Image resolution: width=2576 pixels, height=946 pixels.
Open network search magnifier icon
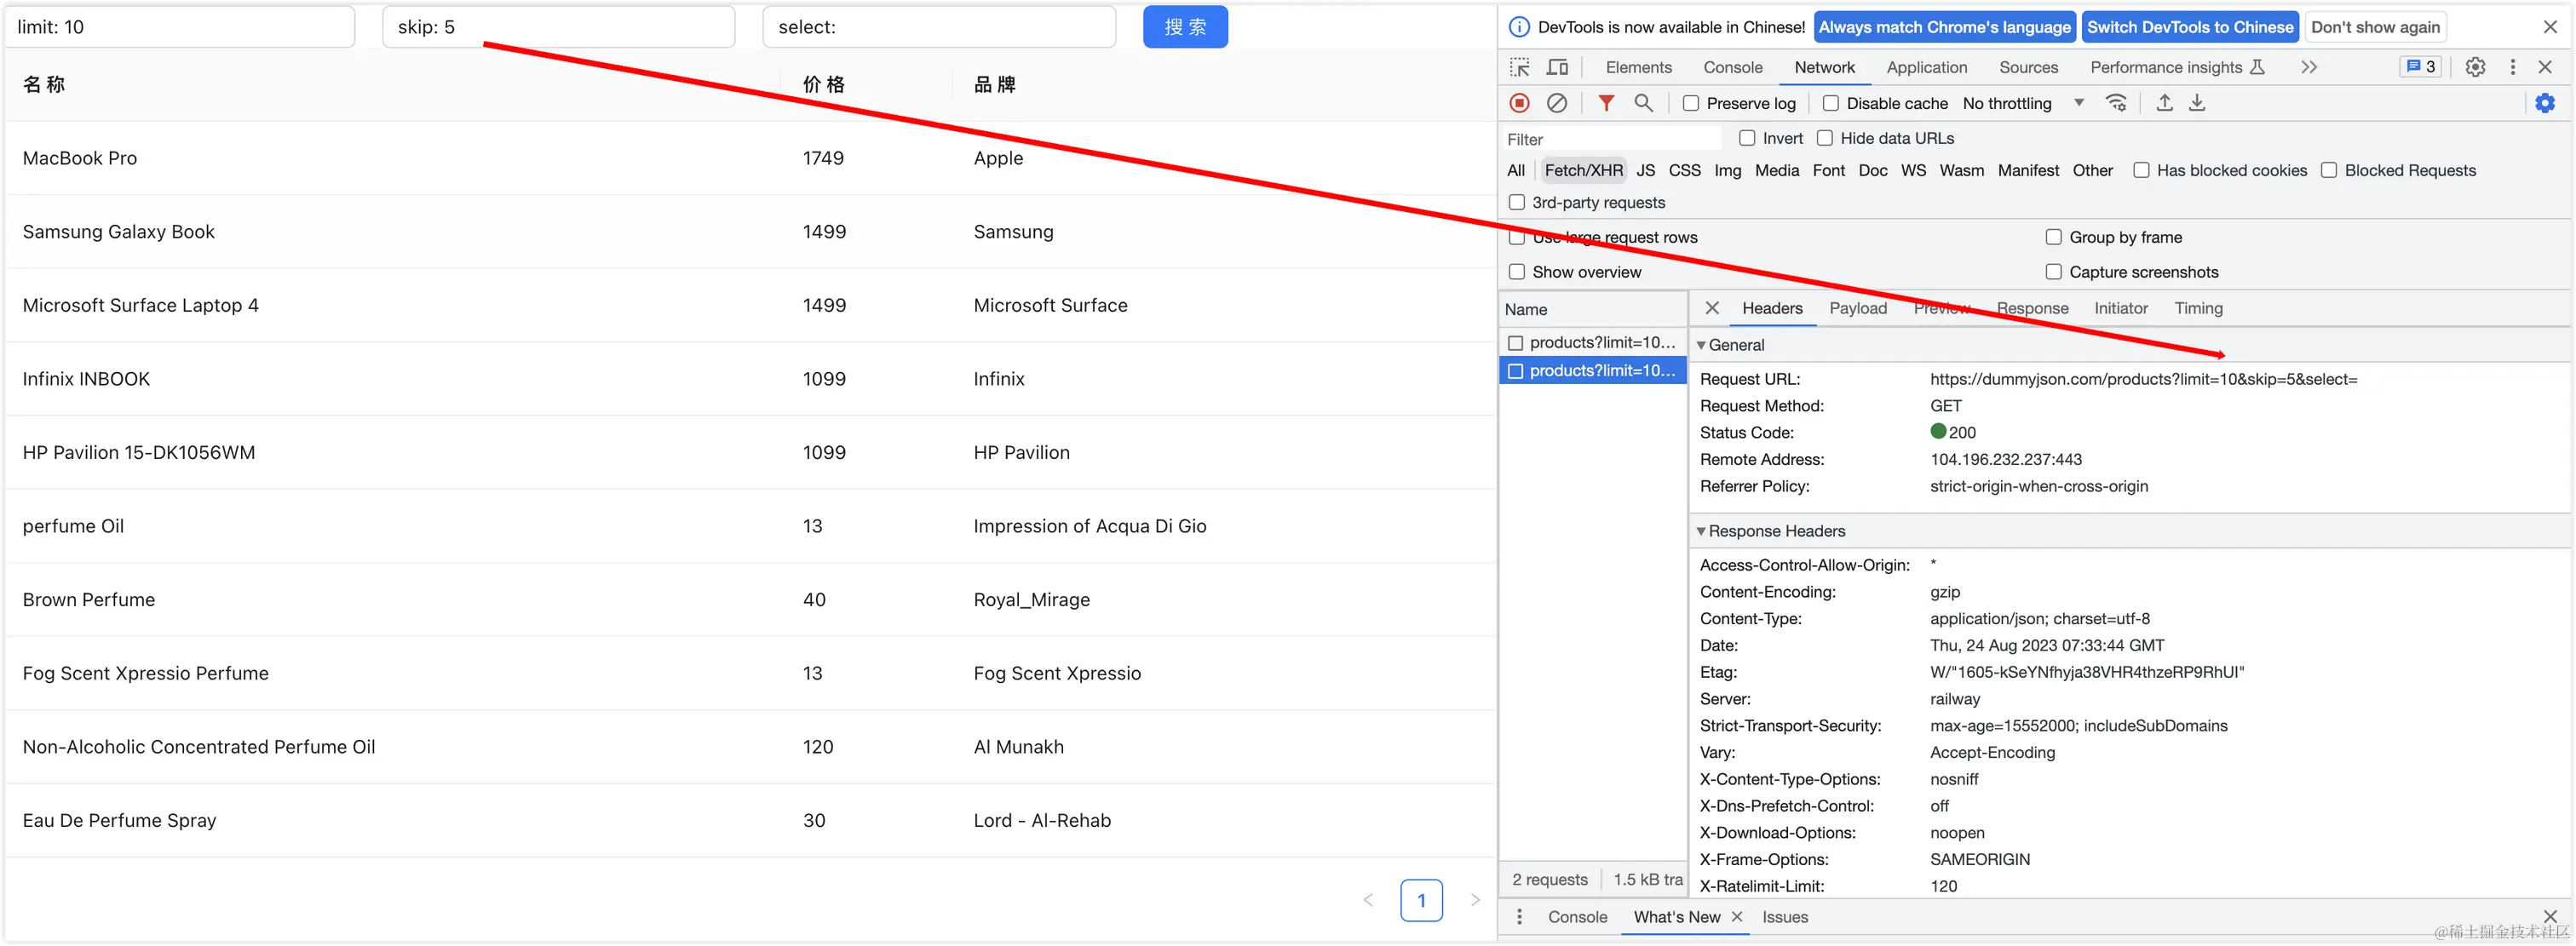click(x=1643, y=103)
